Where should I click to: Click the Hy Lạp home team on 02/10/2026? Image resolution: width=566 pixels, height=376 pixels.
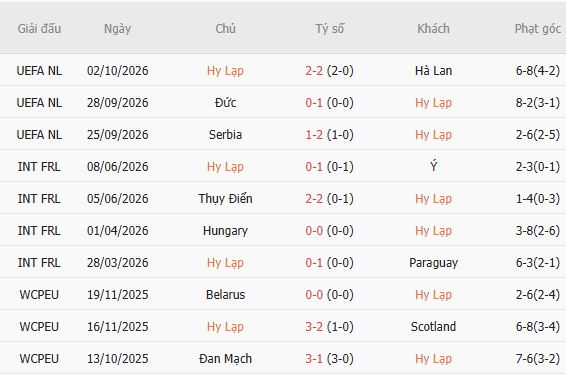tap(225, 71)
